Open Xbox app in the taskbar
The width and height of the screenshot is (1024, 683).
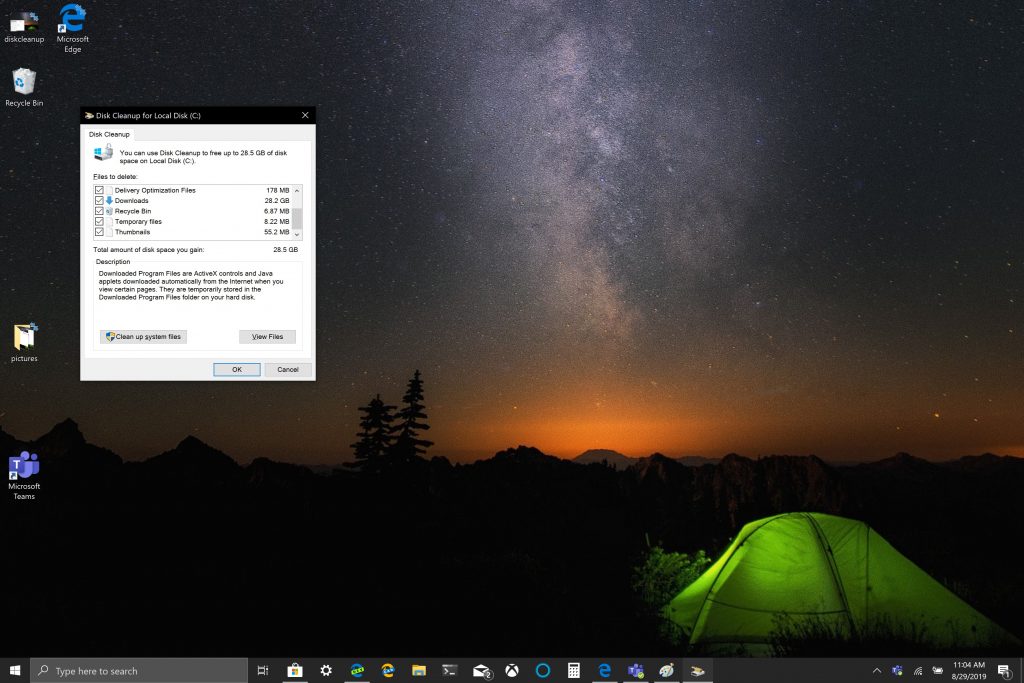coord(511,670)
